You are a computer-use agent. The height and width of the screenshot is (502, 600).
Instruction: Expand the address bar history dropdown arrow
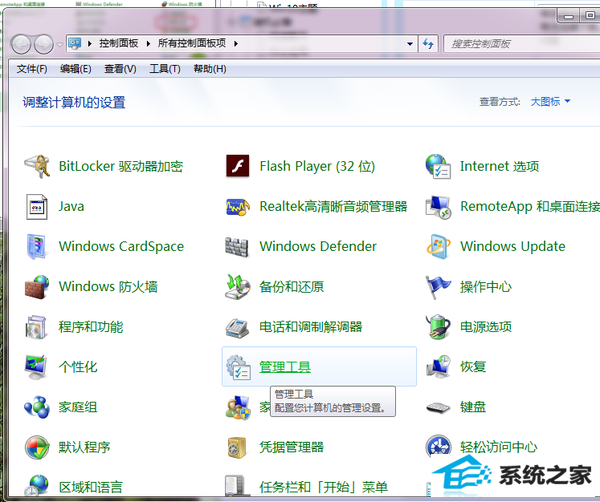[x=410, y=44]
